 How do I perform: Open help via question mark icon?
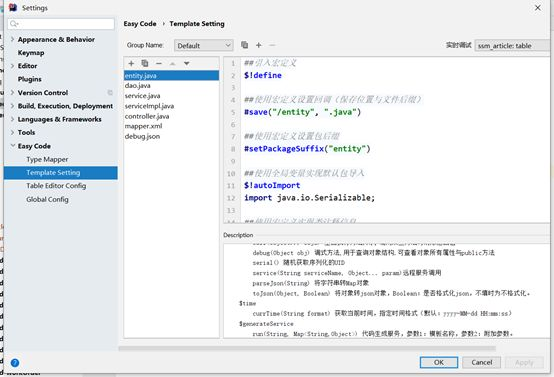15,363
